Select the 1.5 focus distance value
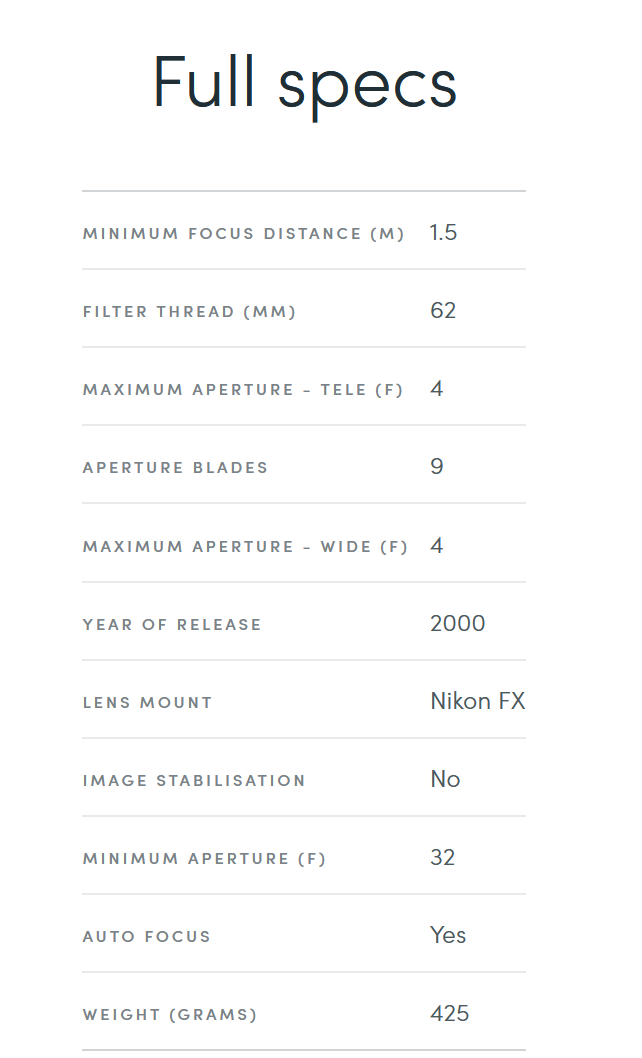This screenshot has width=642, height=1058. (443, 233)
